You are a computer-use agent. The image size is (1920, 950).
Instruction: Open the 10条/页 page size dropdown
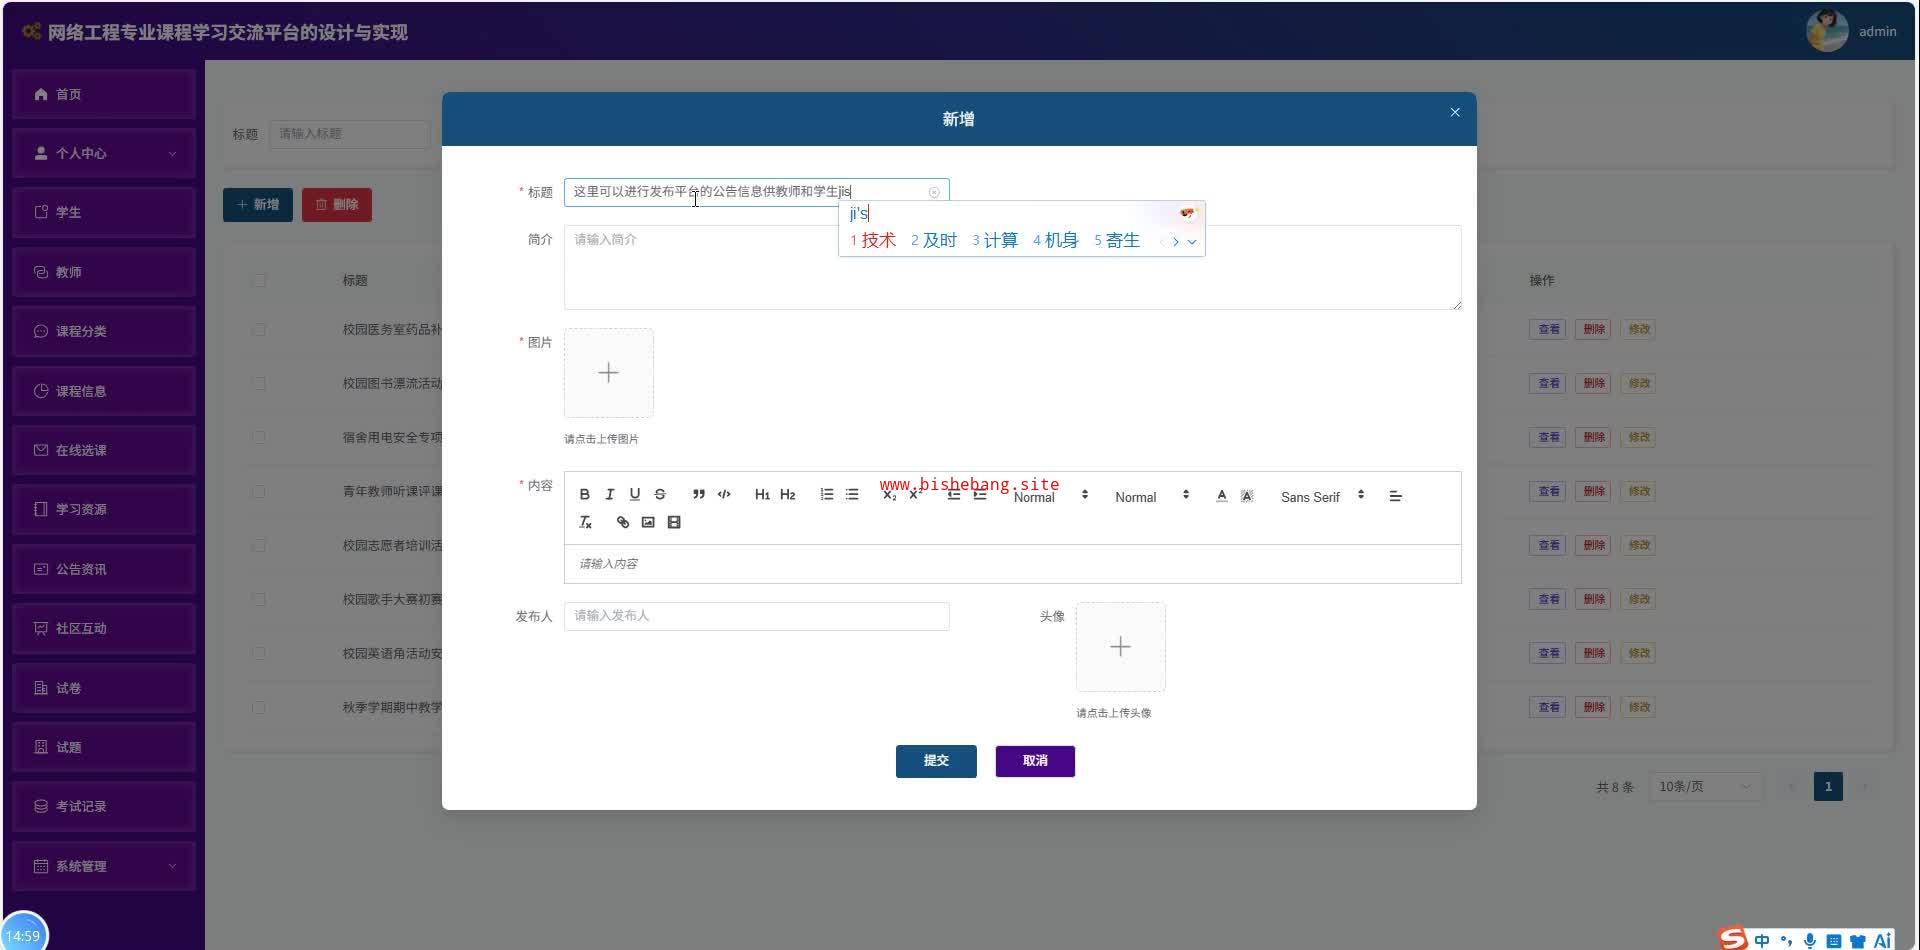click(x=1705, y=786)
